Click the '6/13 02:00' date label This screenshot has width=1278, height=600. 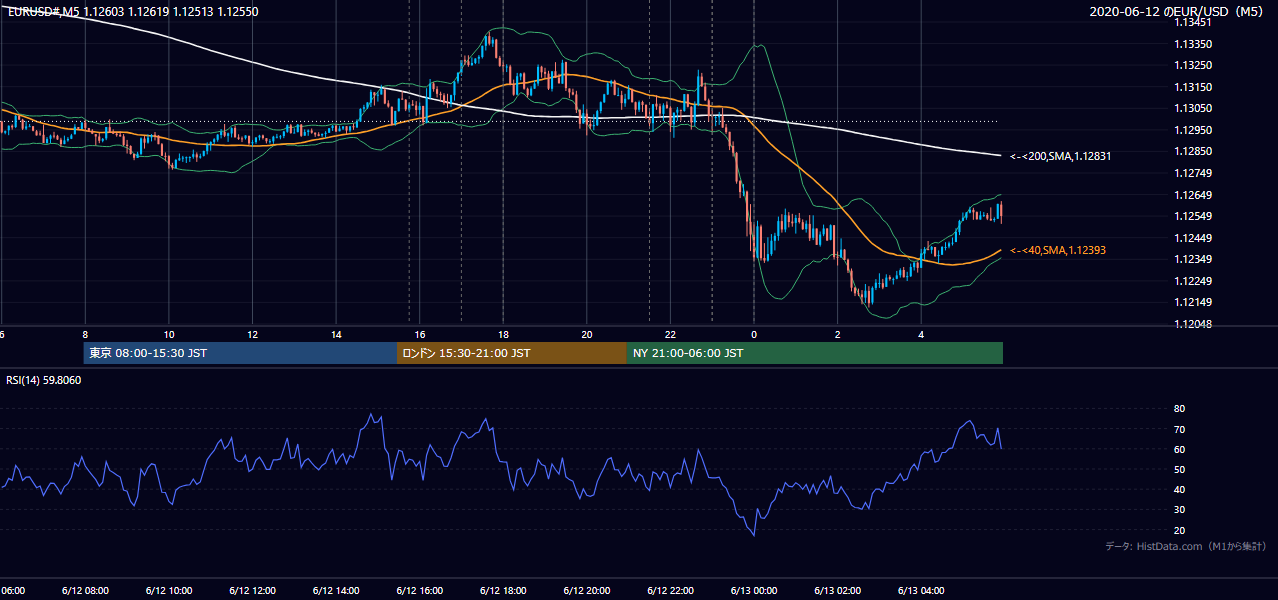(838, 590)
